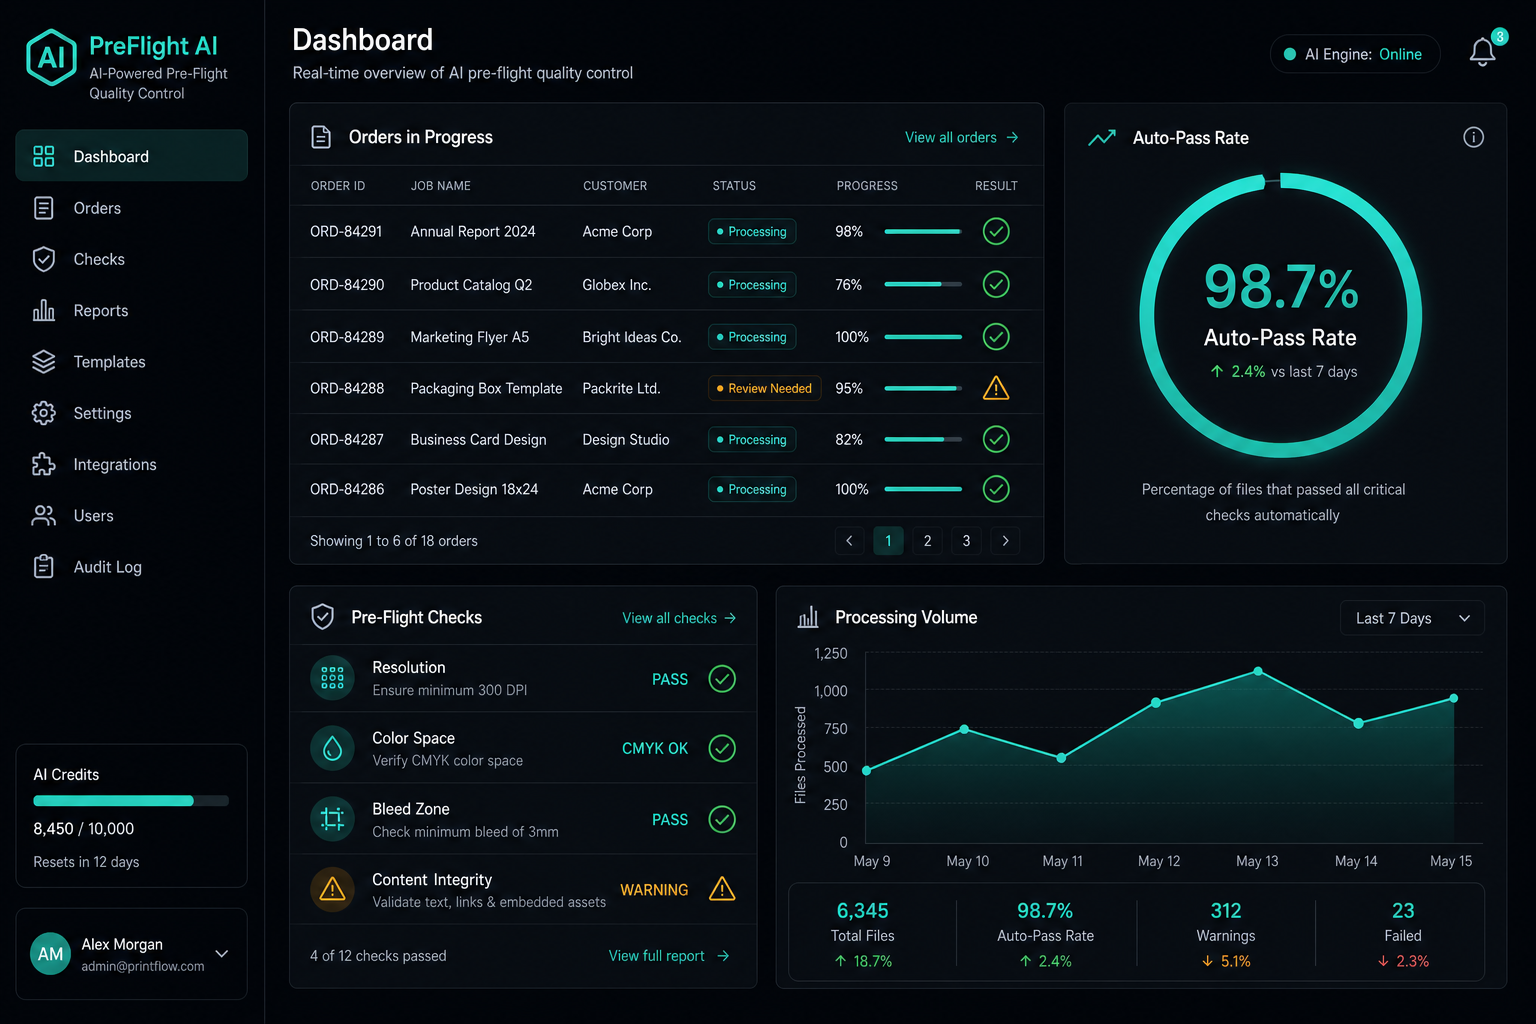Viewport: 1536px width, 1024px height.
Task: Open the Checks section
Action: [131, 259]
